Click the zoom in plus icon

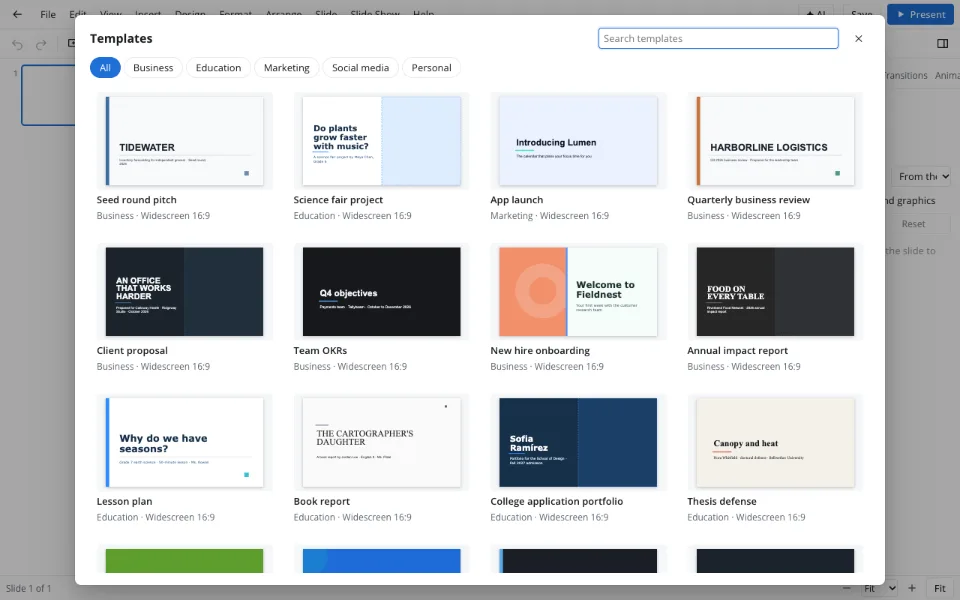[x=912, y=588]
